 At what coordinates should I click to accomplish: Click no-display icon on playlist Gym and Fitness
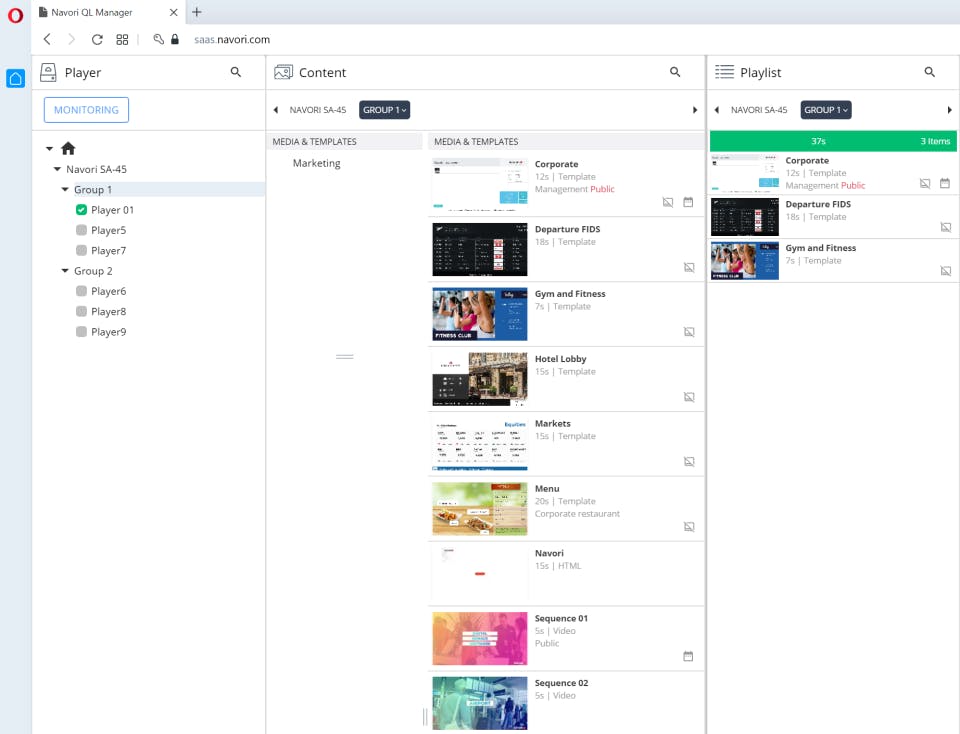tap(945, 271)
